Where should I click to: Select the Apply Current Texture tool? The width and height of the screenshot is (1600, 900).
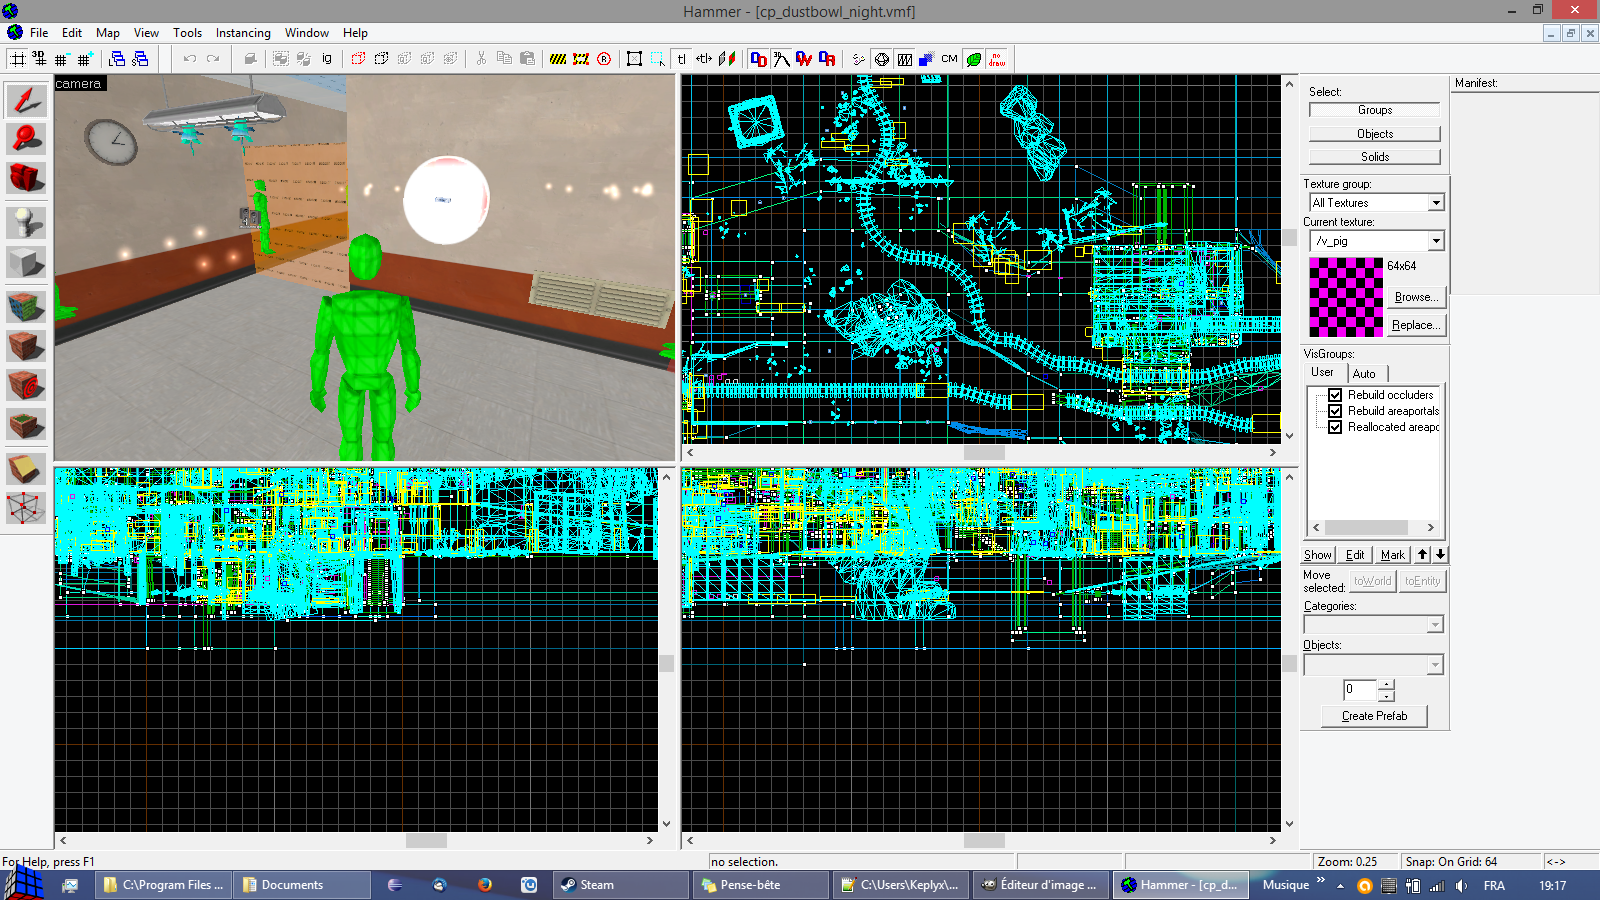pyautogui.click(x=26, y=346)
